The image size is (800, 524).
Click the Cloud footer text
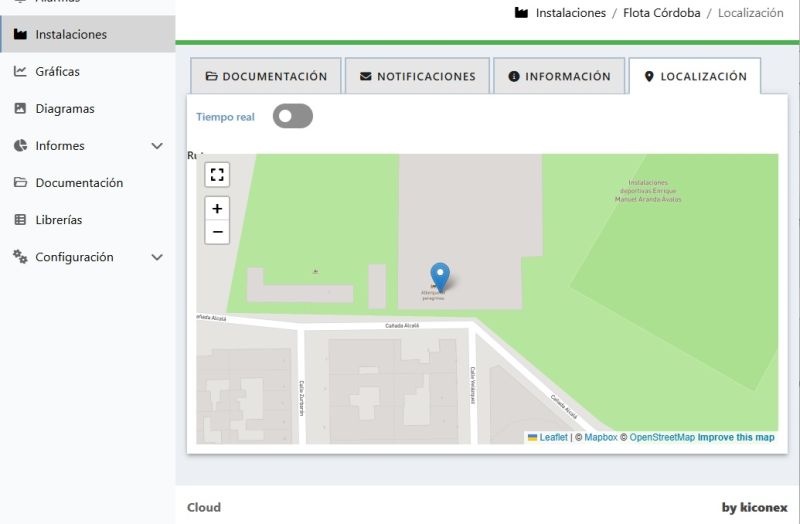tap(204, 507)
